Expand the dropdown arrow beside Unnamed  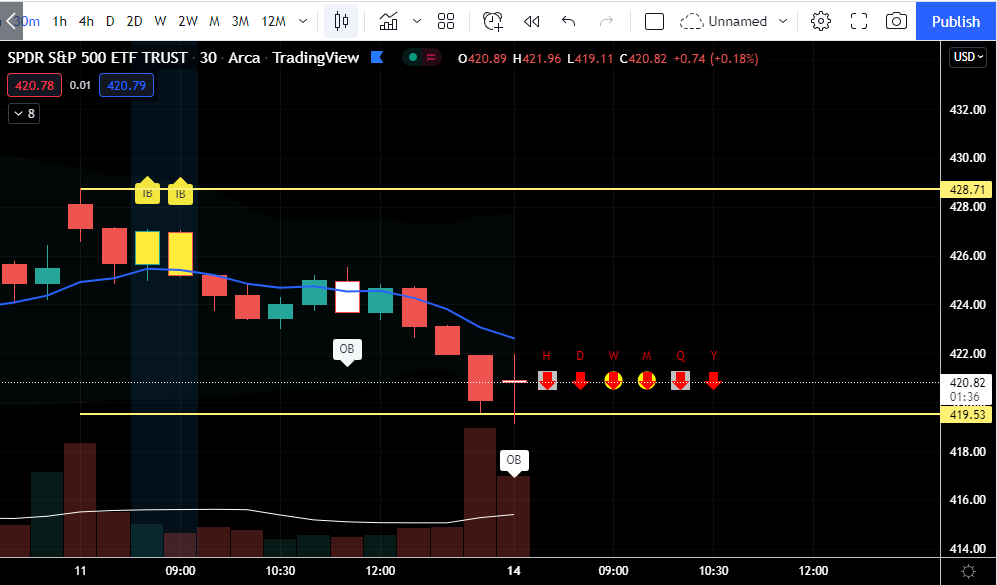[783, 21]
